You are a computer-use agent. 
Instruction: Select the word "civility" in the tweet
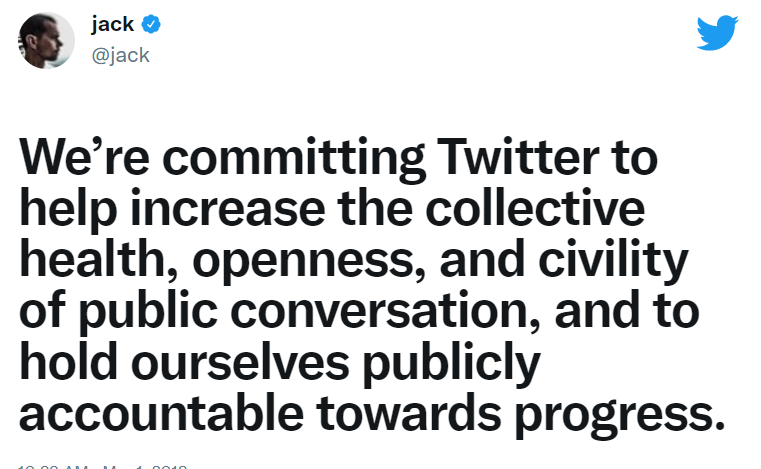[x=613, y=262]
